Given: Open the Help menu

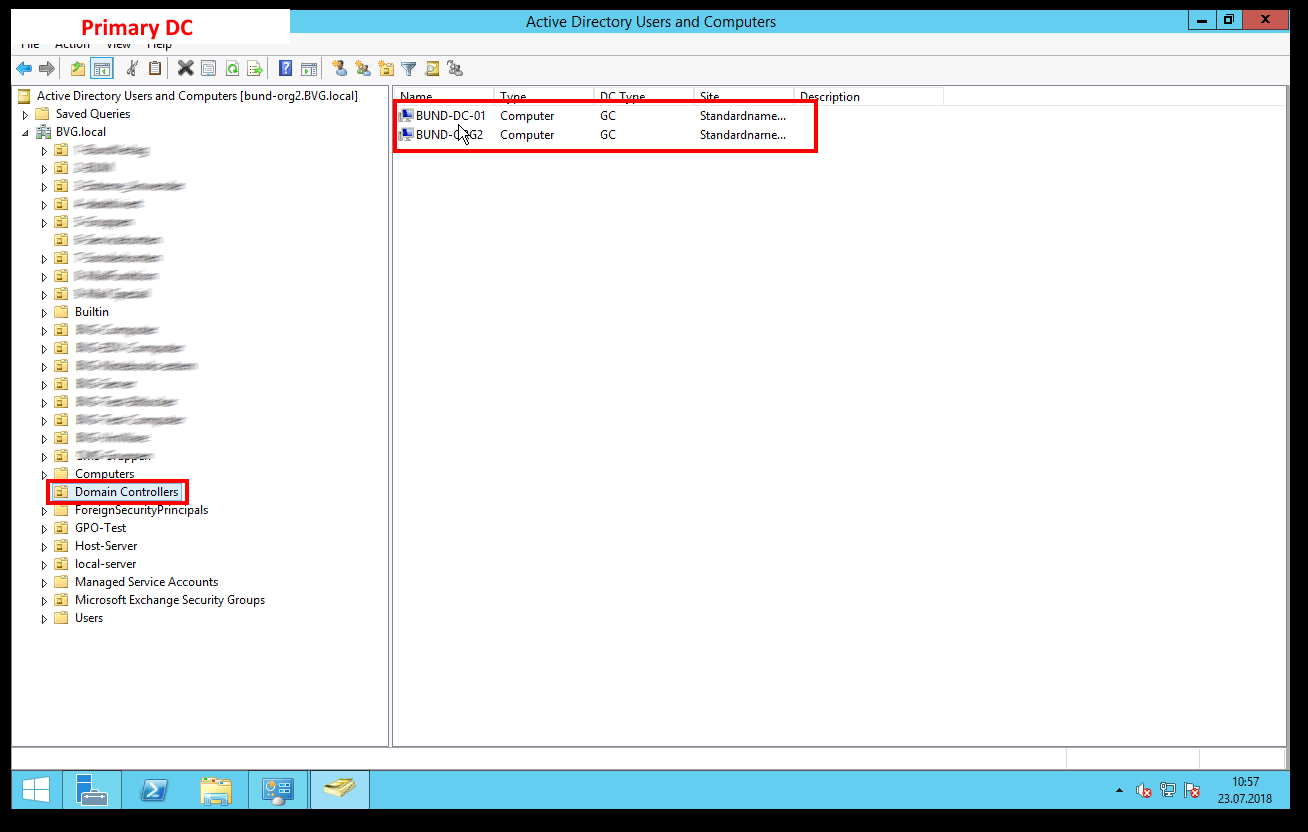Looking at the screenshot, I should point(159,44).
